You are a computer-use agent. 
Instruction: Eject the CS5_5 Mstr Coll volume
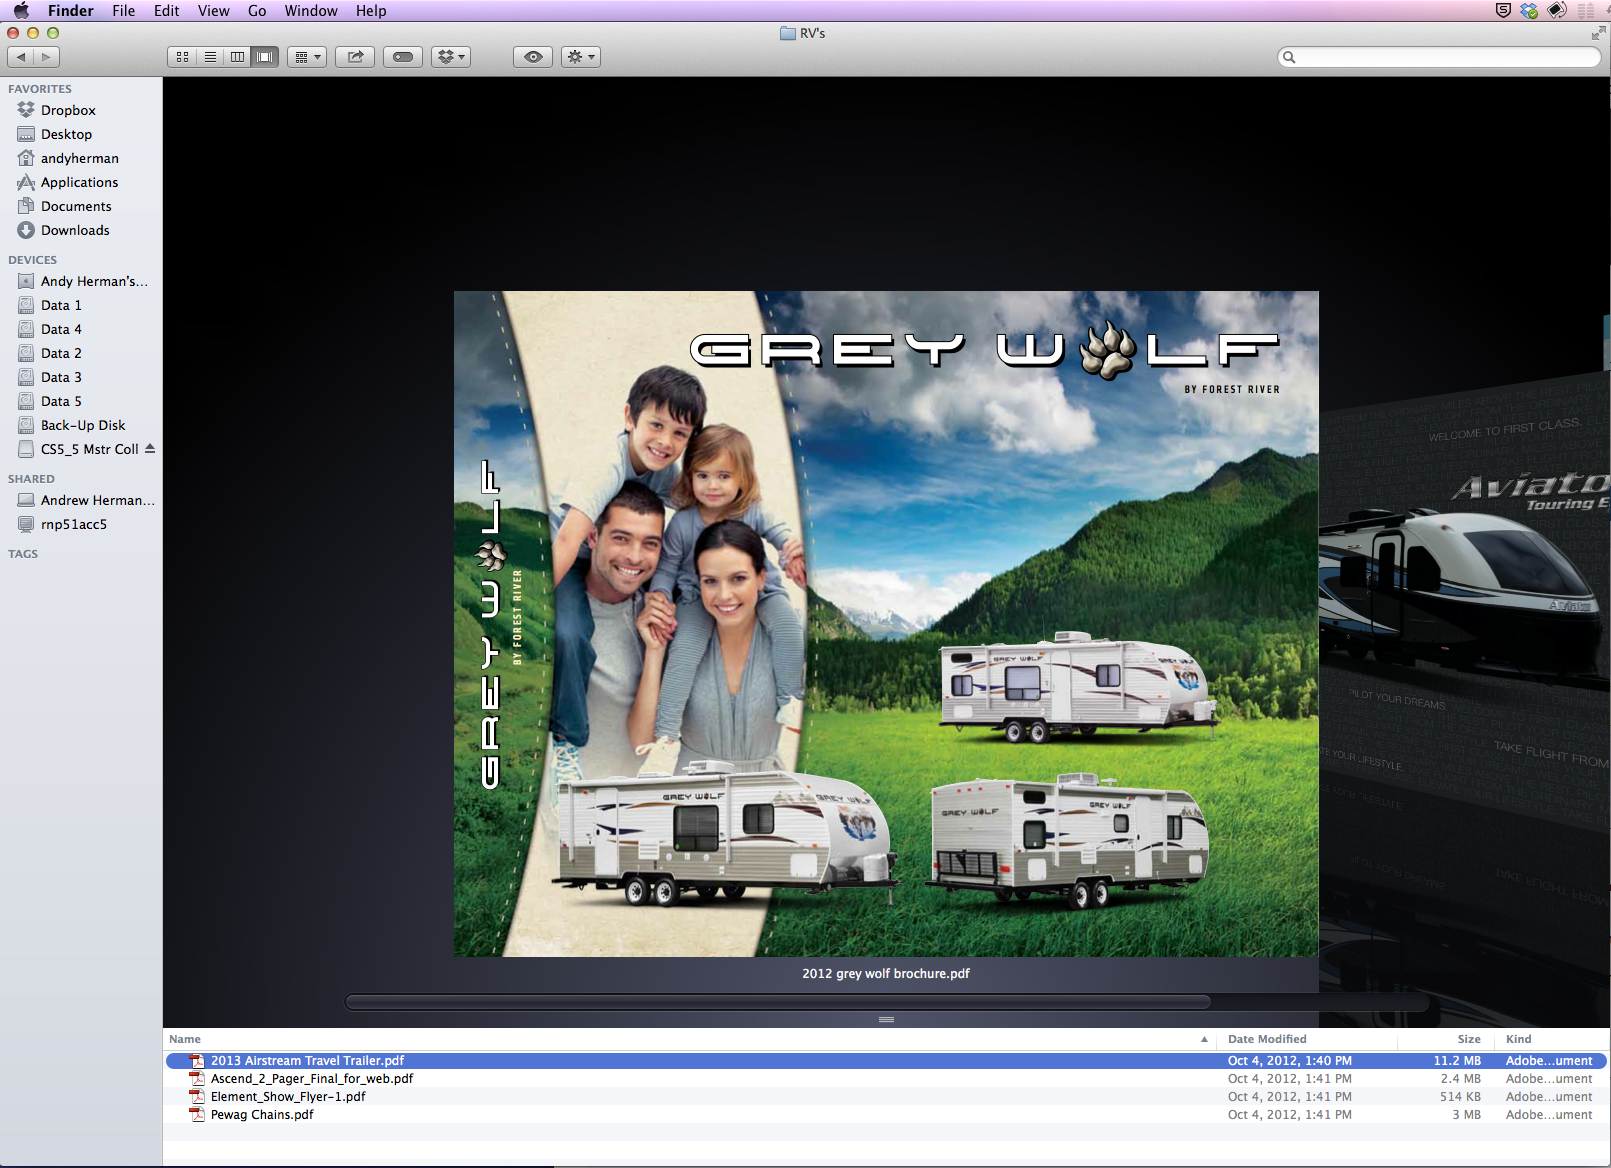150,448
